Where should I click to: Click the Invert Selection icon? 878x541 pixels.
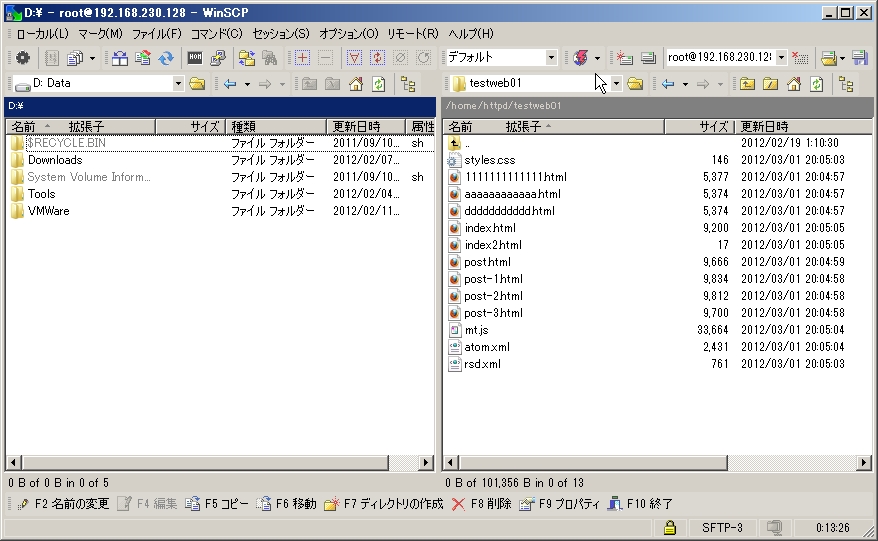click(377, 57)
